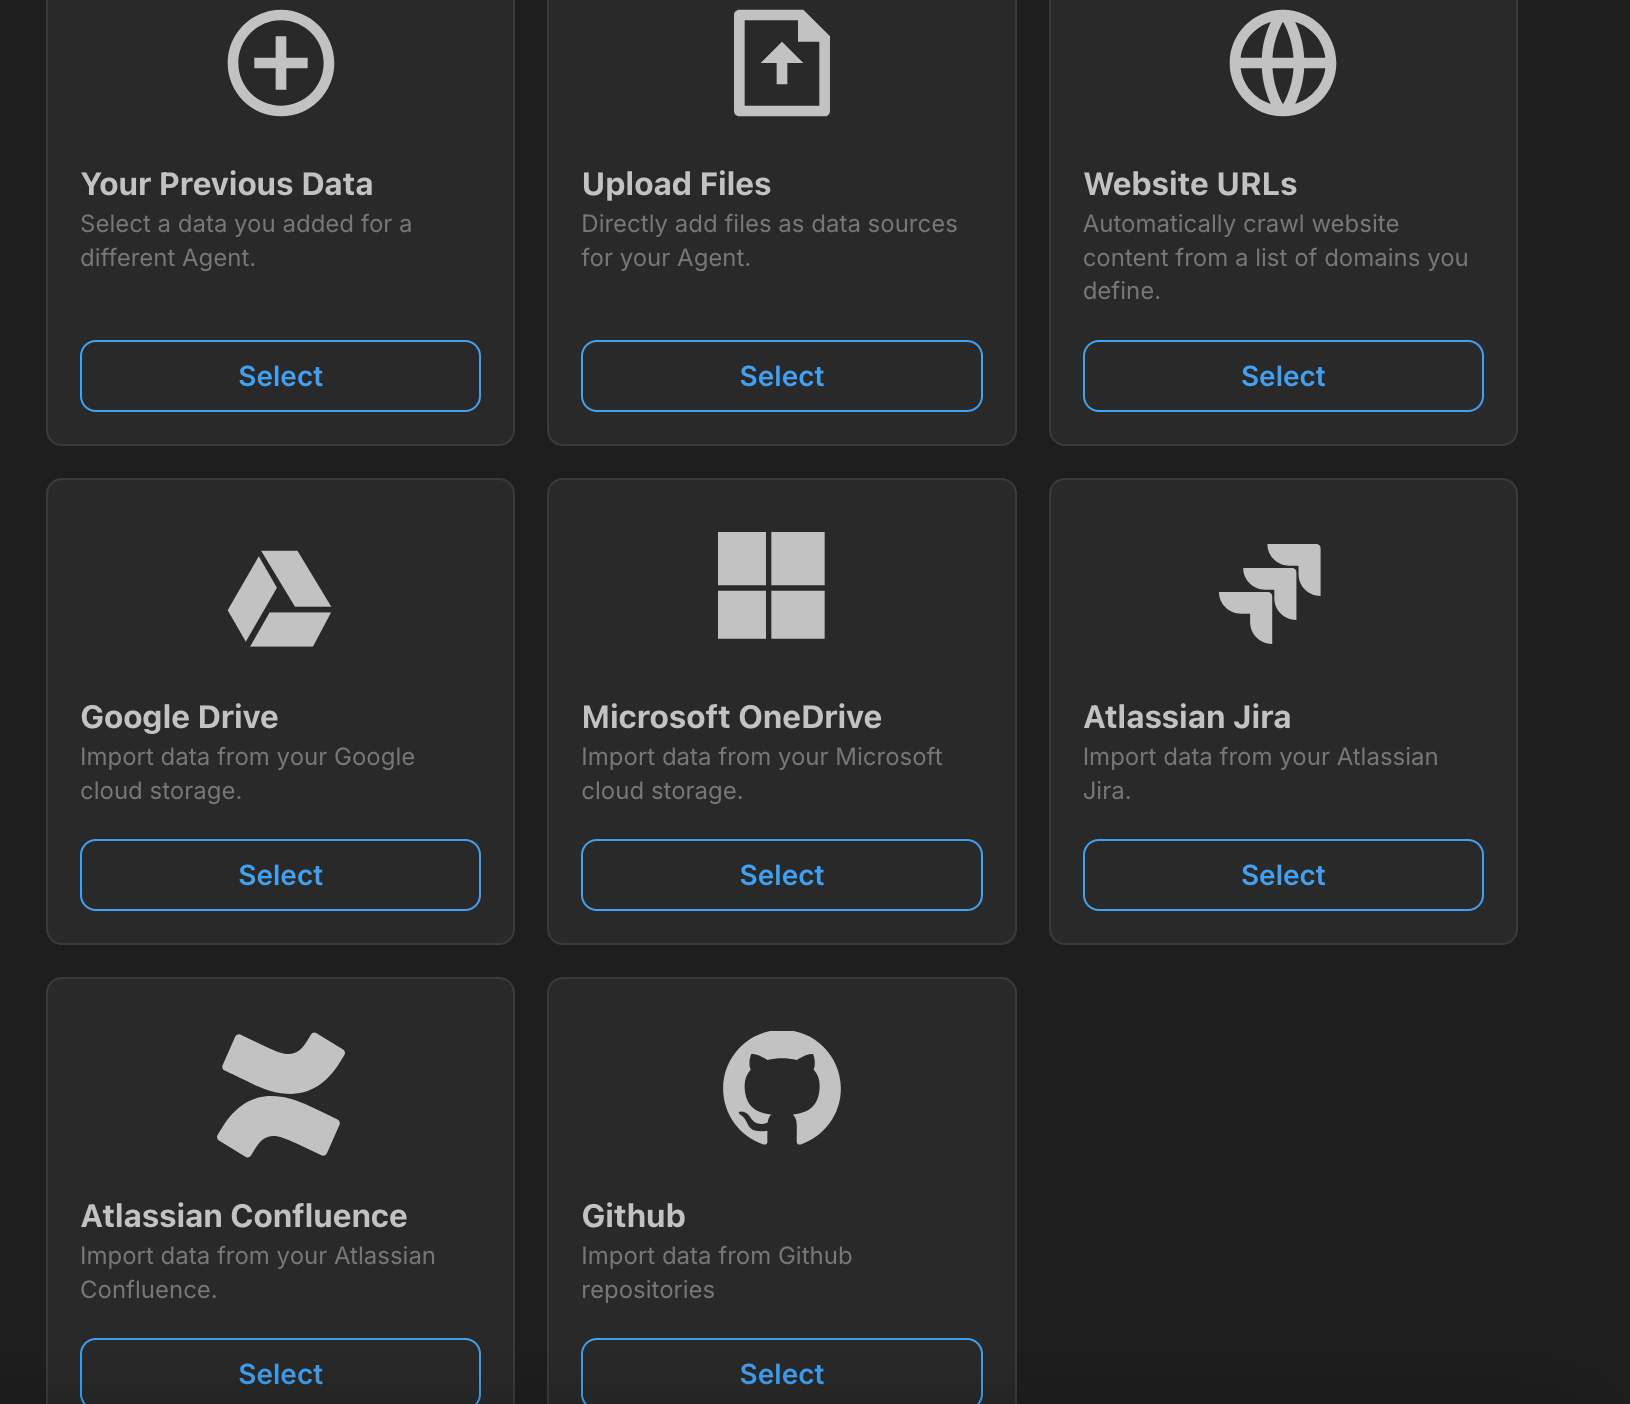
Task: Click 'Select a data you added' description
Action: click(x=246, y=241)
